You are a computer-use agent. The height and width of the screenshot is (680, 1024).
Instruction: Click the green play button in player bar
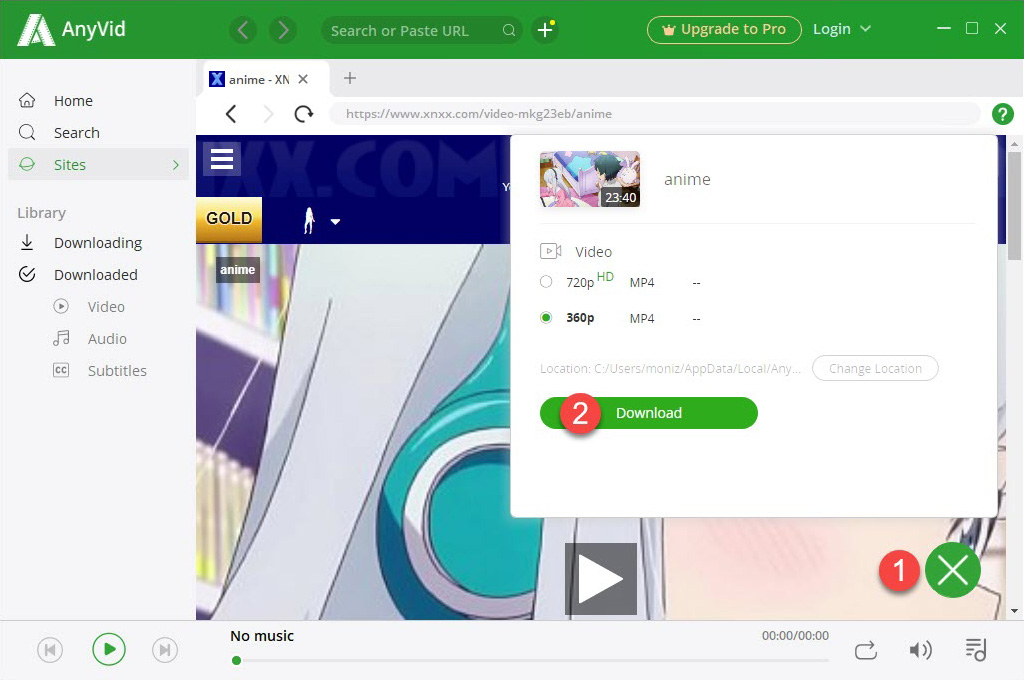108,649
